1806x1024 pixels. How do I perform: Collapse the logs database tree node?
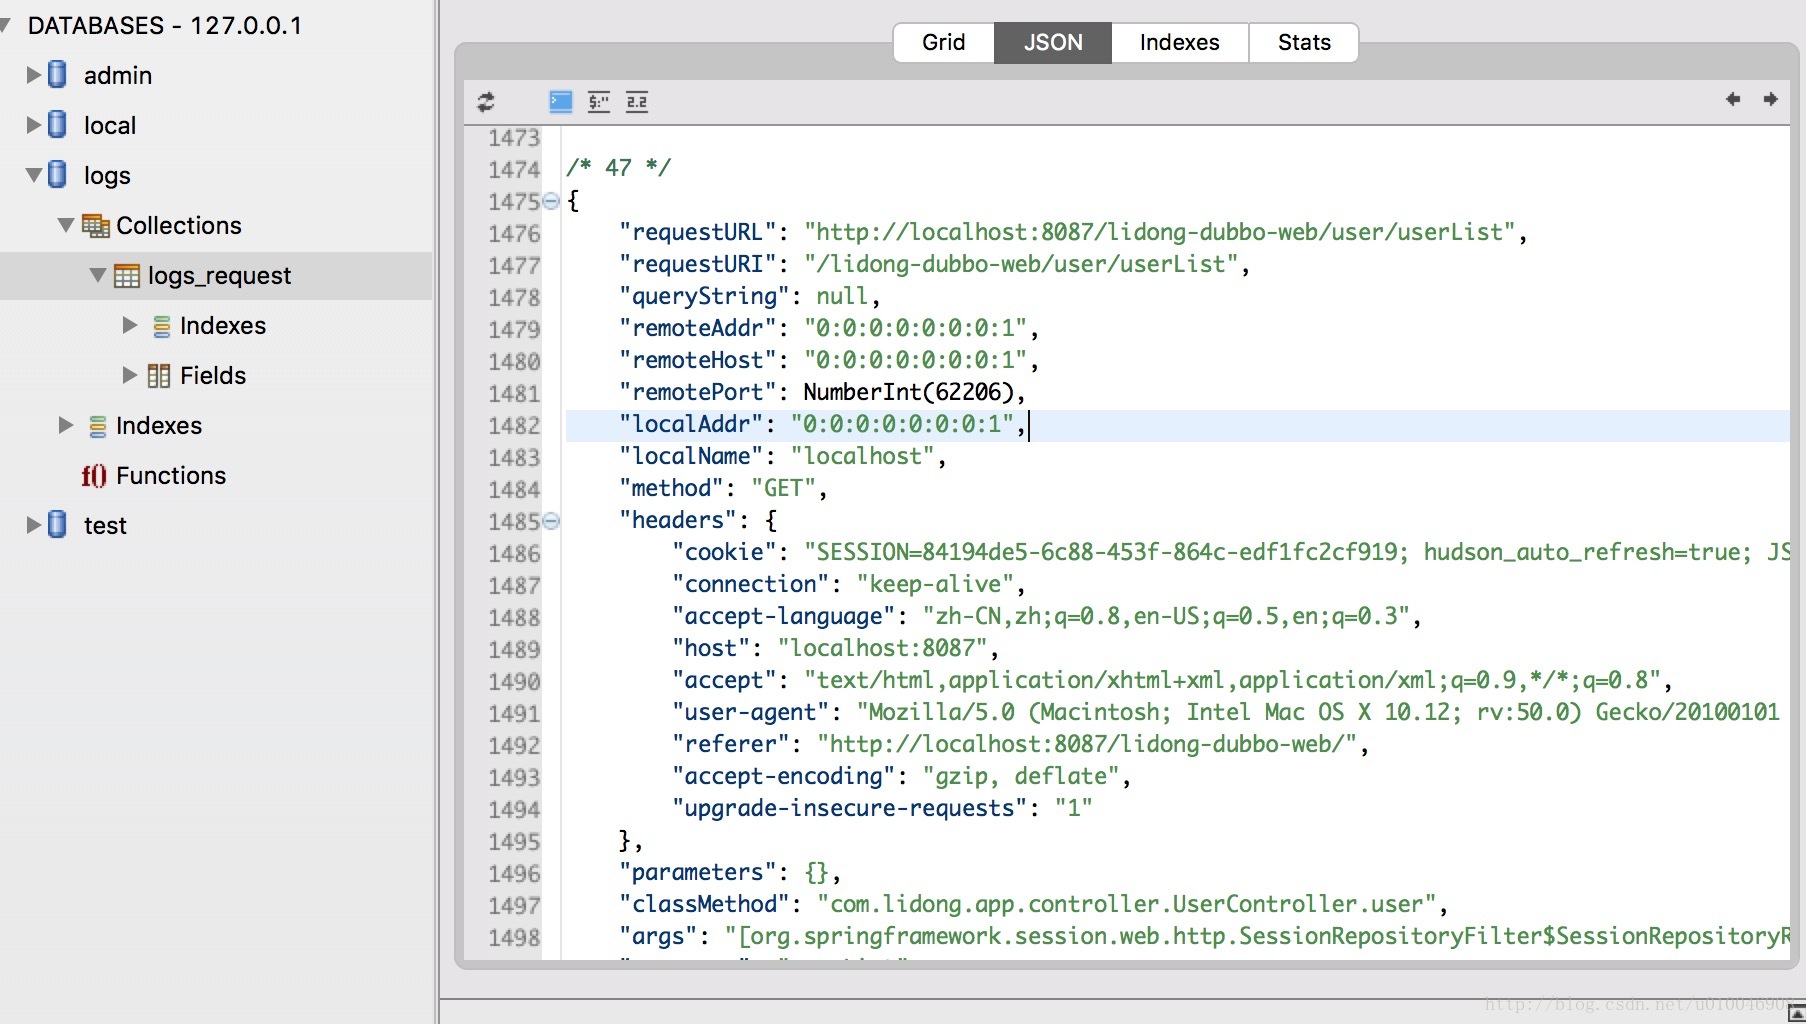tap(33, 175)
